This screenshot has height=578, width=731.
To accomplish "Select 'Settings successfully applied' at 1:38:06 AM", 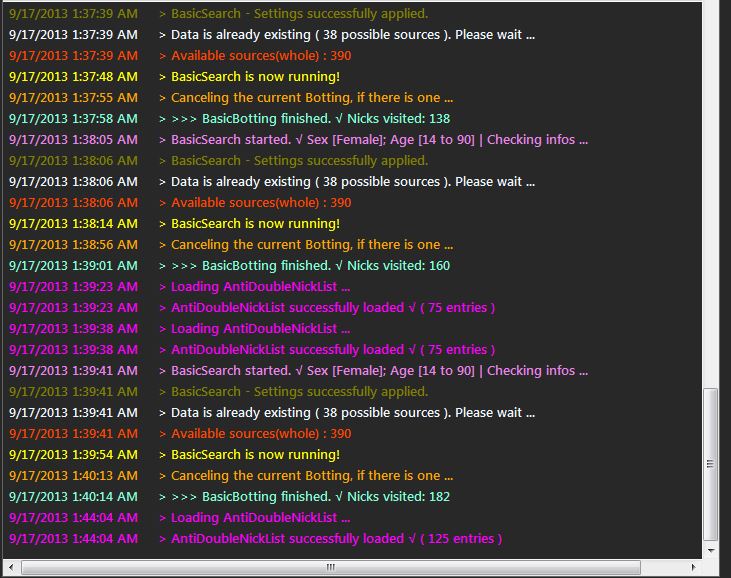I will tap(218, 161).
